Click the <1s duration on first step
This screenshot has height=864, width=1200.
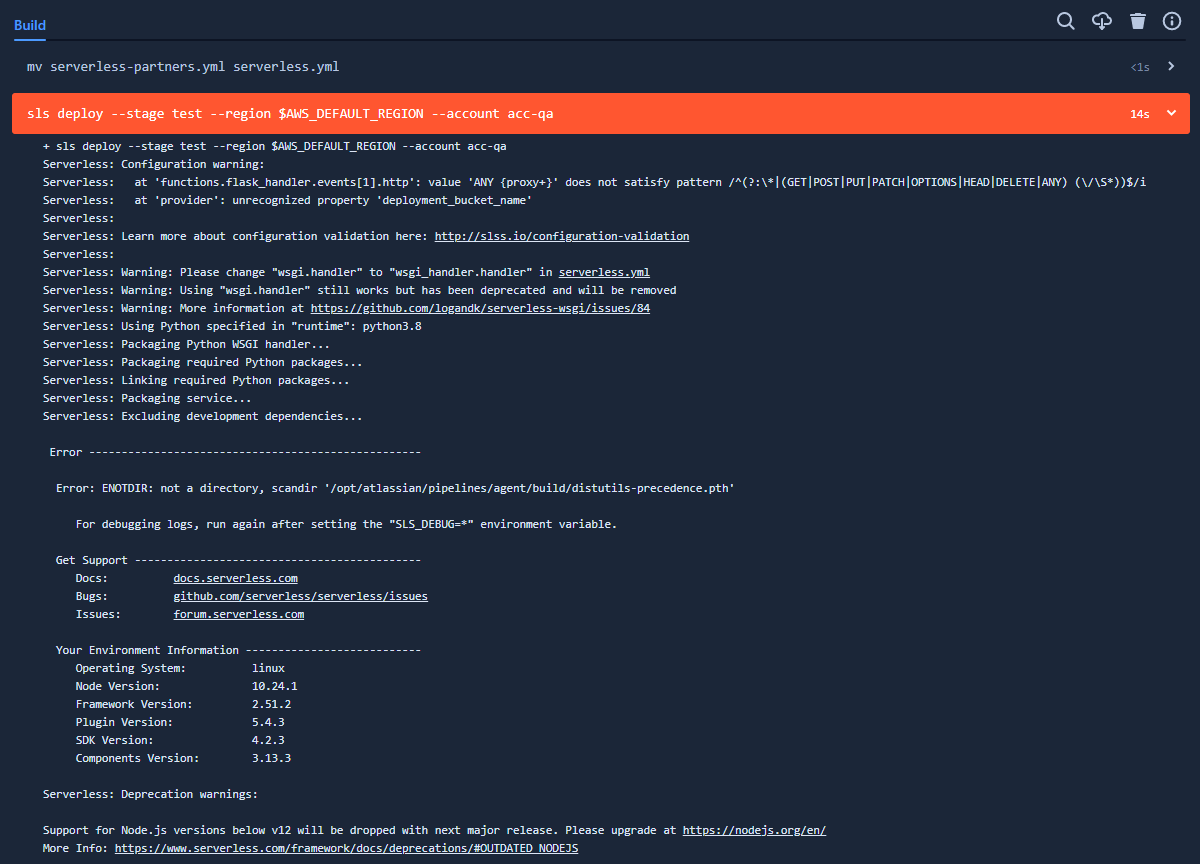coord(1140,66)
